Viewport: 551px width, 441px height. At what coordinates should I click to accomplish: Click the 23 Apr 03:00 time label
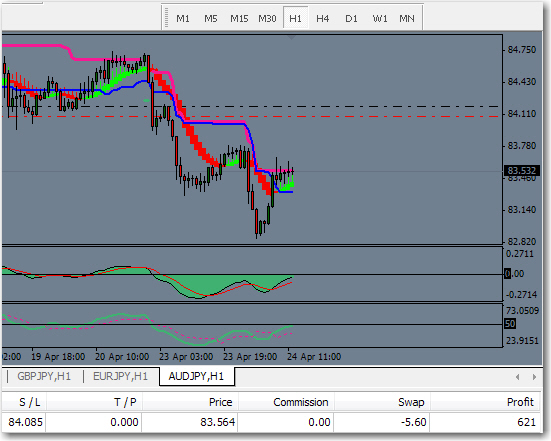pyautogui.click(x=186, y=357)
